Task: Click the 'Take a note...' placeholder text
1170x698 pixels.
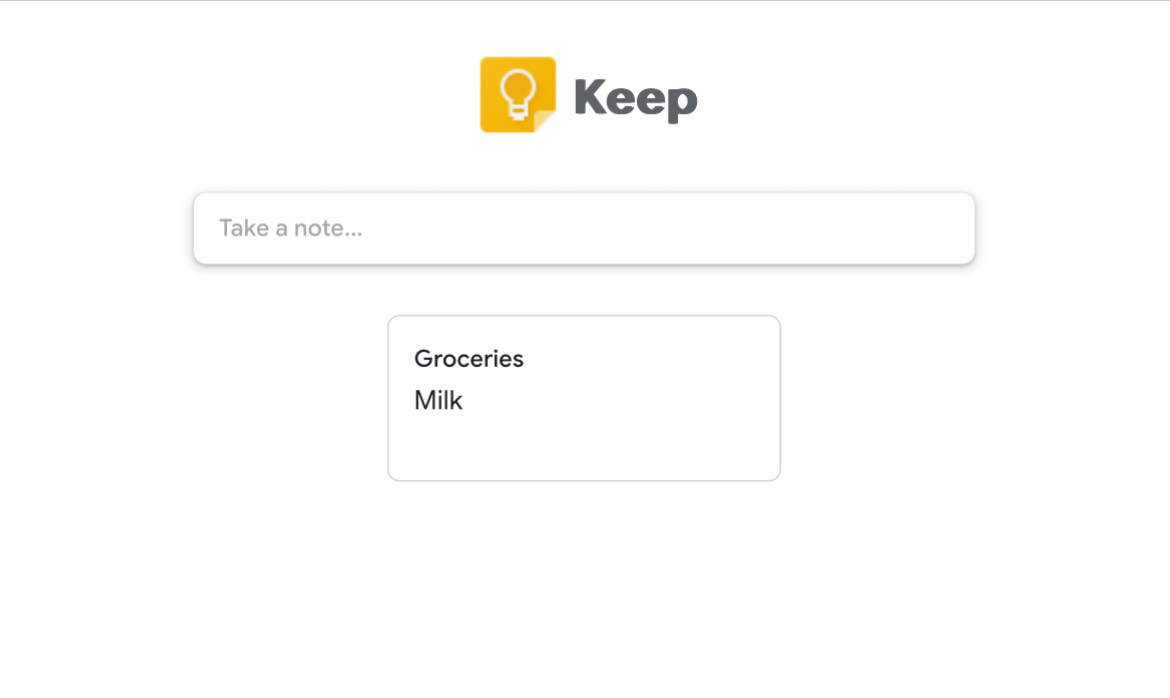Action: click(291, 228)
